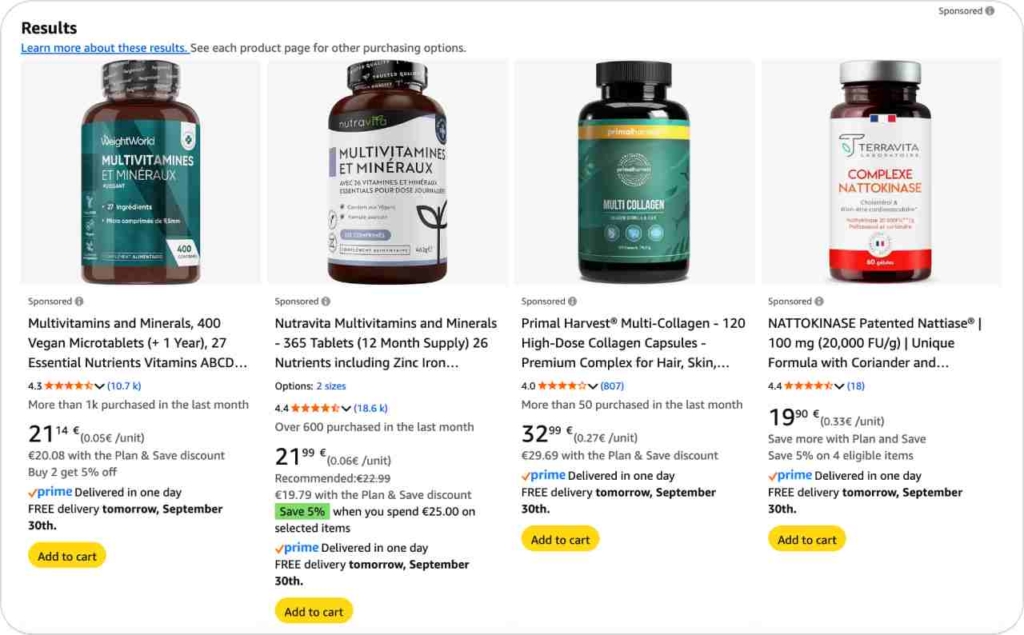The height and width of the screenshot is (635, 1024).
Task: Open the 10.7 k reviews link
Action: tap(124, 386)
